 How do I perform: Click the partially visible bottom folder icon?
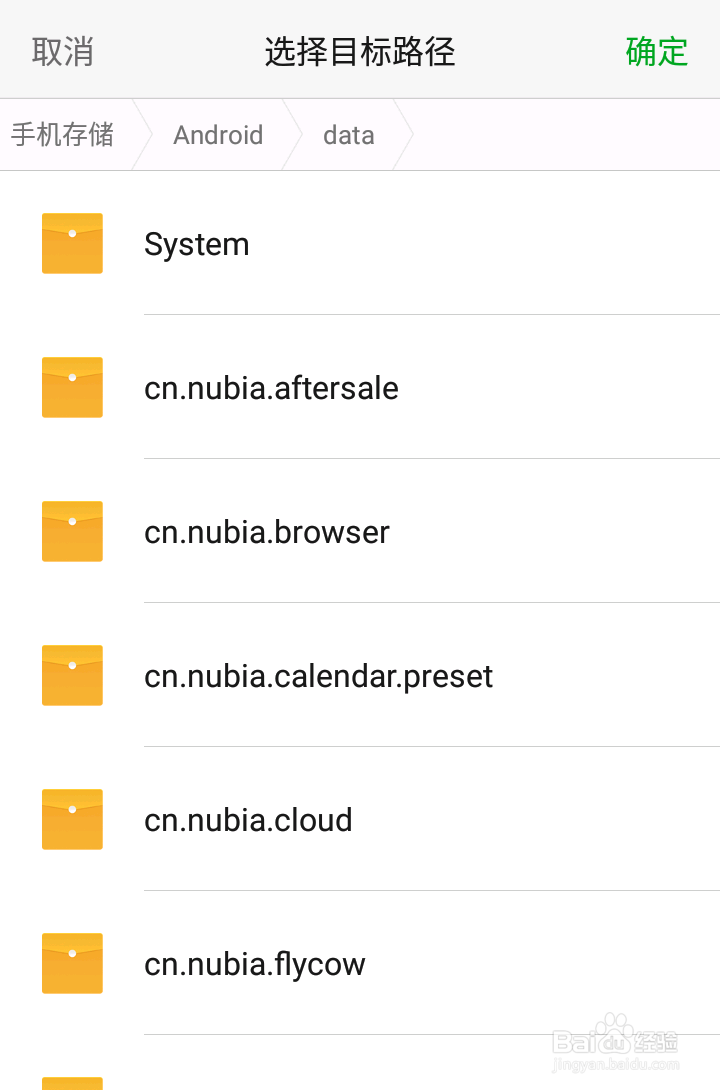72,1083
